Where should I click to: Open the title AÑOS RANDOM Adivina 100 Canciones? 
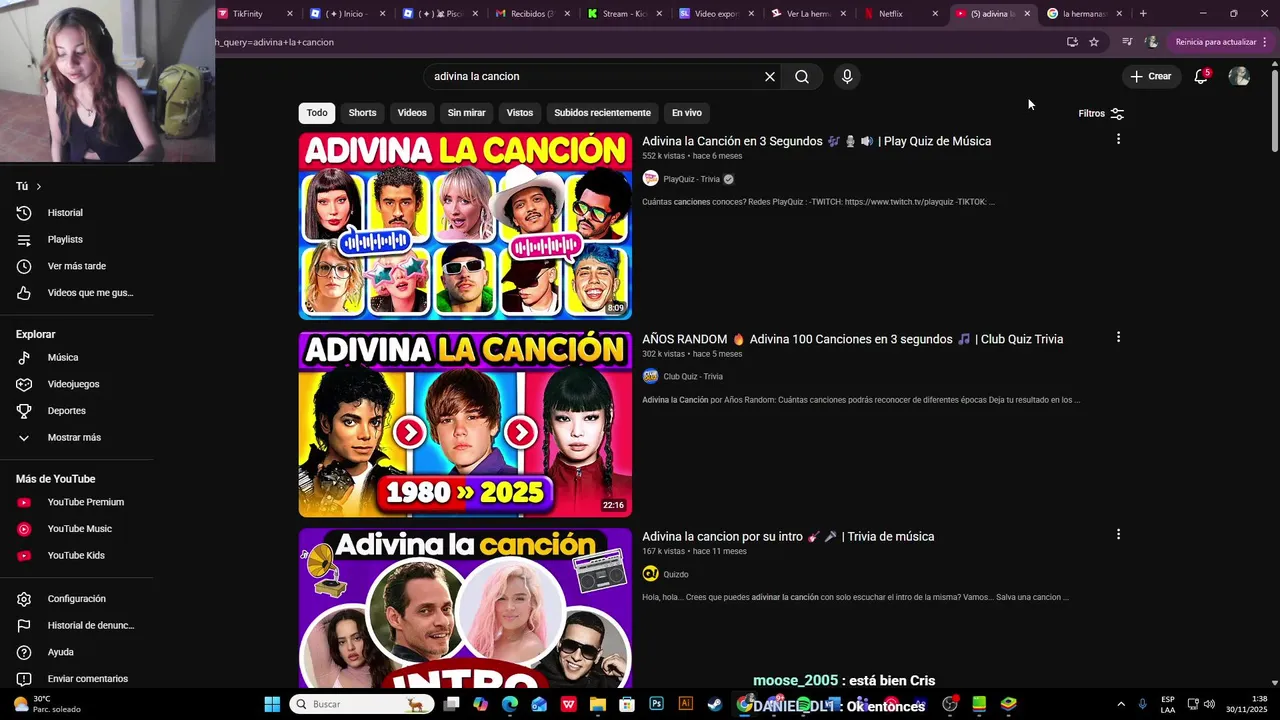tap(852, 339)
